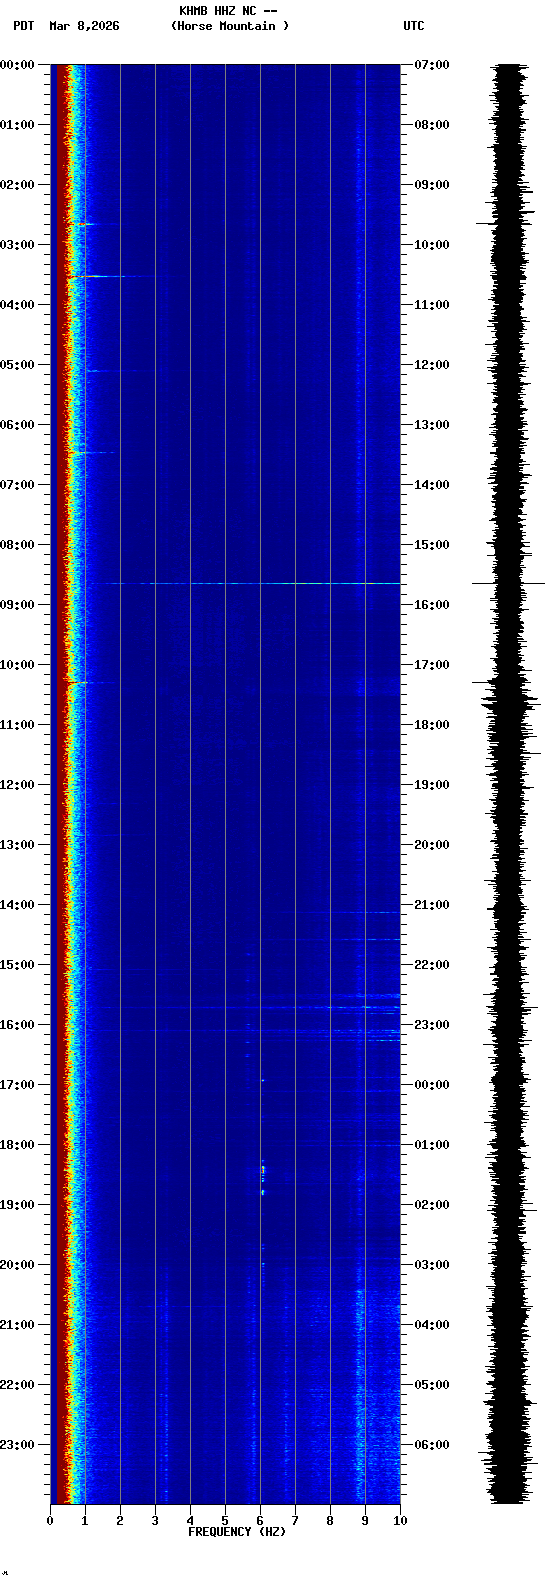The height and width of the screenshot is (1584, 552).
Task: Click the PDT '06:00' time label
Action: [x=17, y=425]
